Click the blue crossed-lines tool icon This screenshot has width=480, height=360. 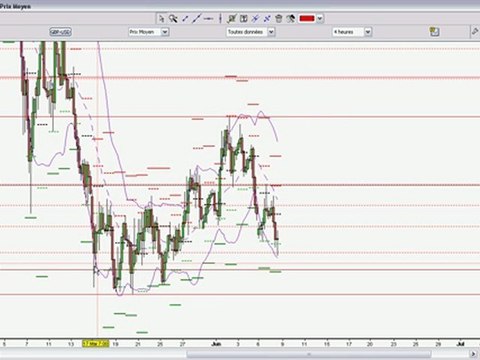[x=255, y=19]
